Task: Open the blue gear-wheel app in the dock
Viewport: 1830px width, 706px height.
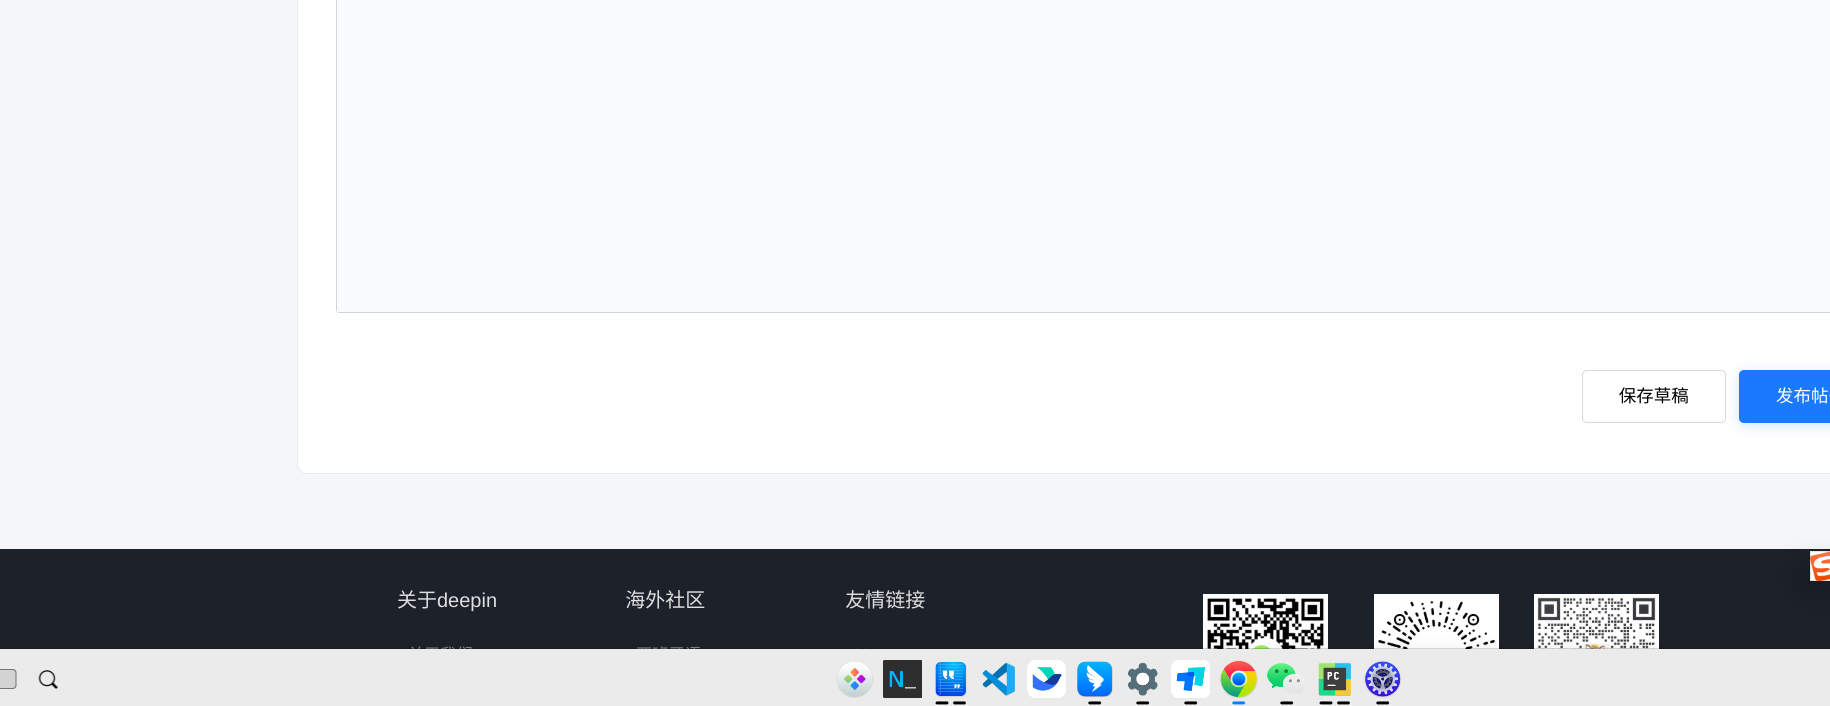Action: 1382,680
